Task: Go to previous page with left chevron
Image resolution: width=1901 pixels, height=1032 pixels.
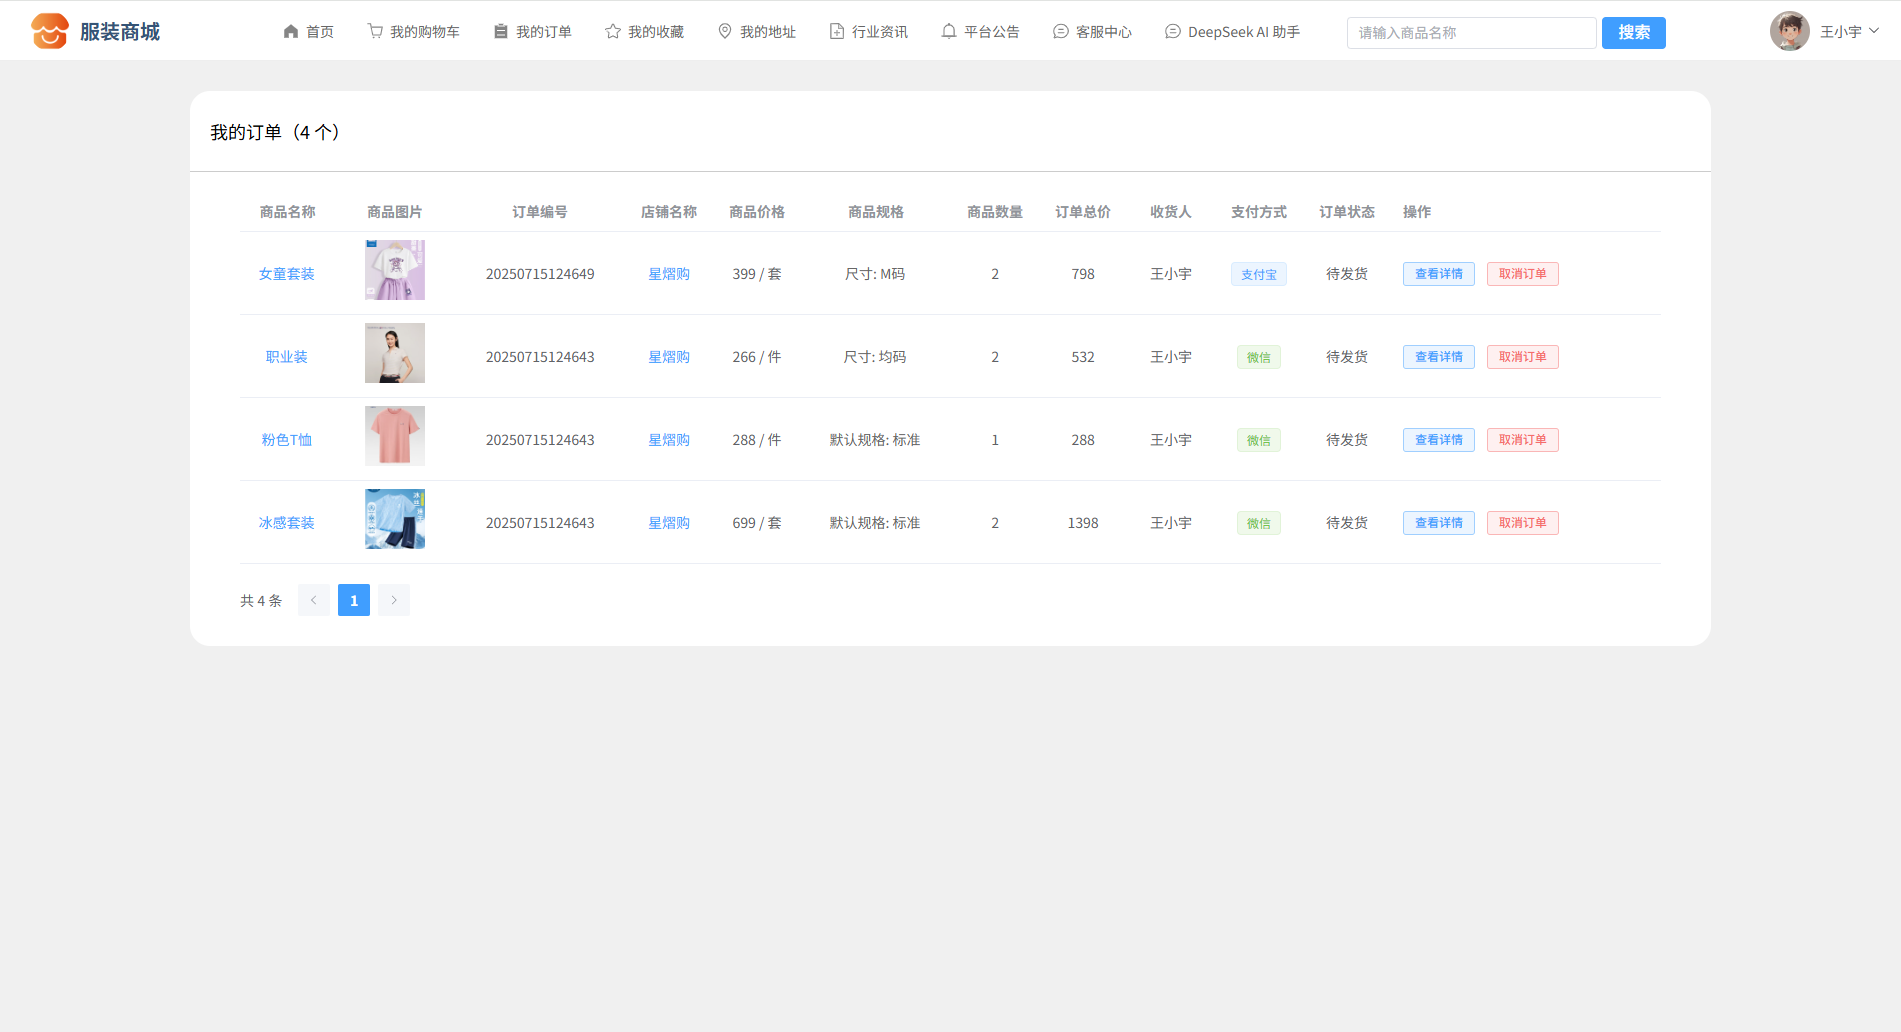Action: (x=313, y=600)
